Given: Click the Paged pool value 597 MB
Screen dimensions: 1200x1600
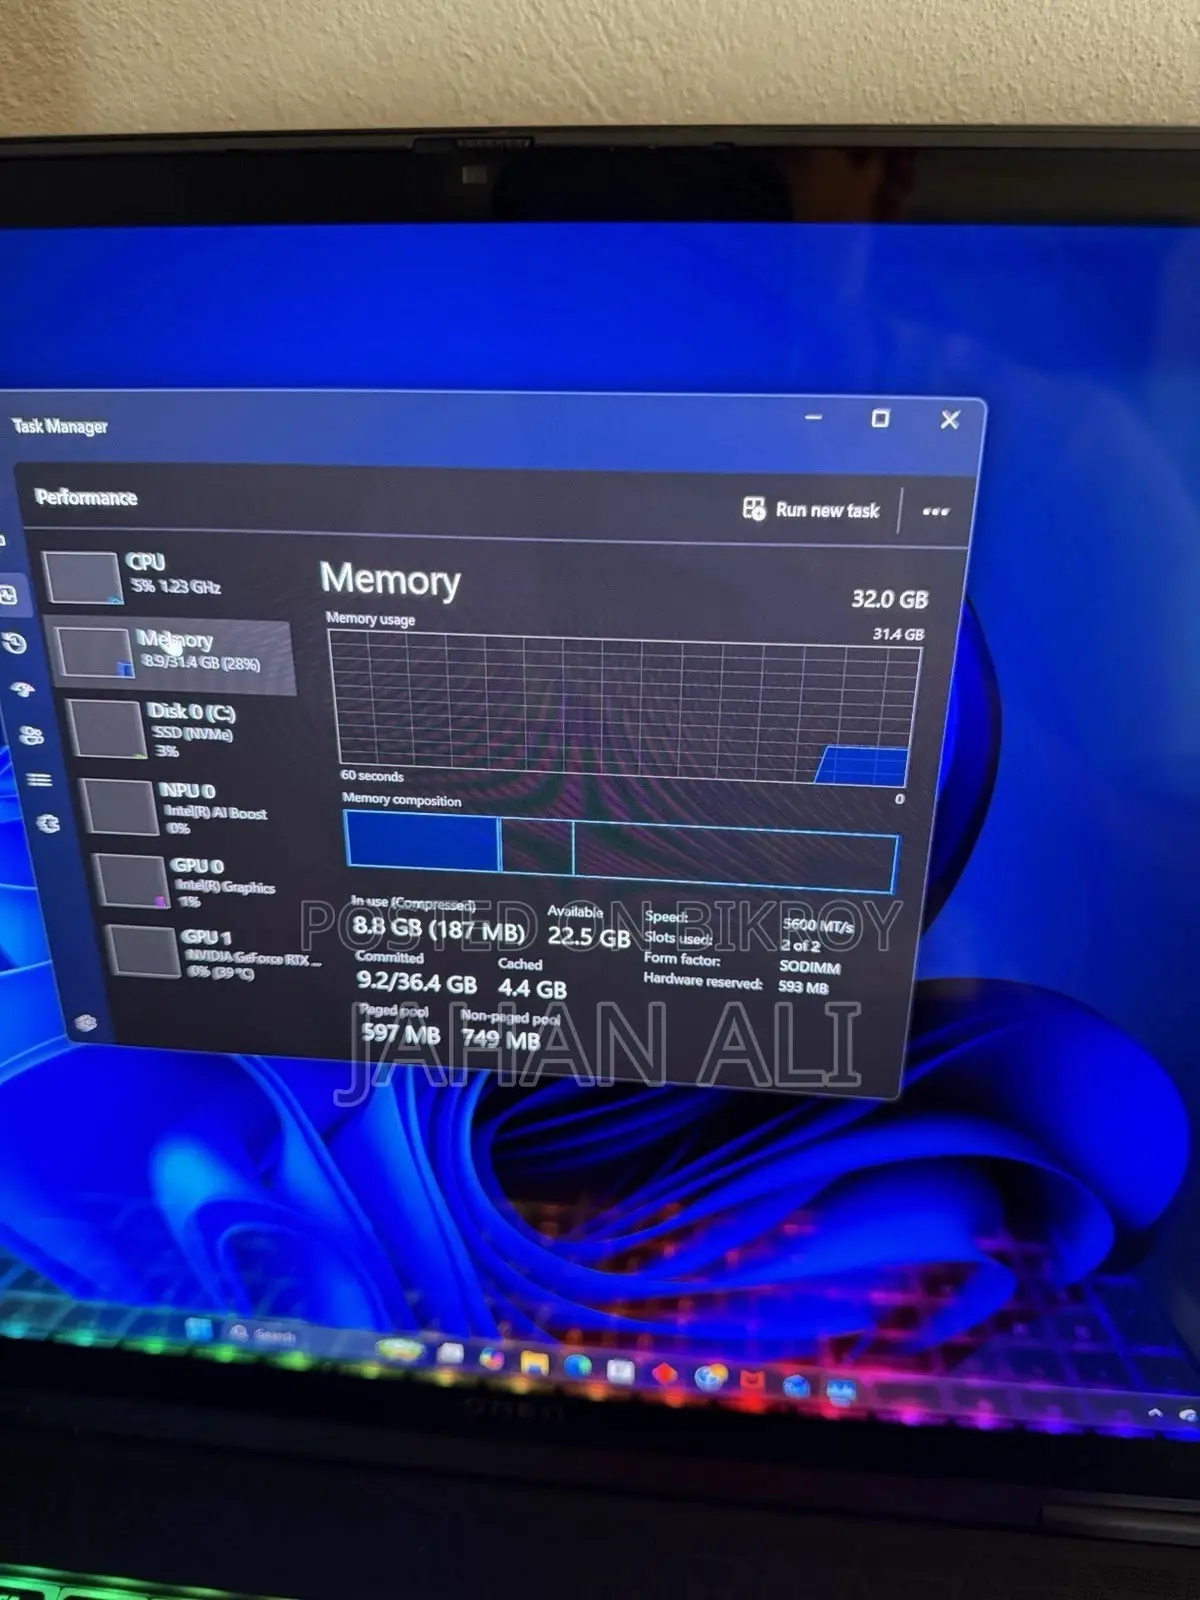Looking at the screenshot, I should pyautogui.click(x=400, y=1031).
